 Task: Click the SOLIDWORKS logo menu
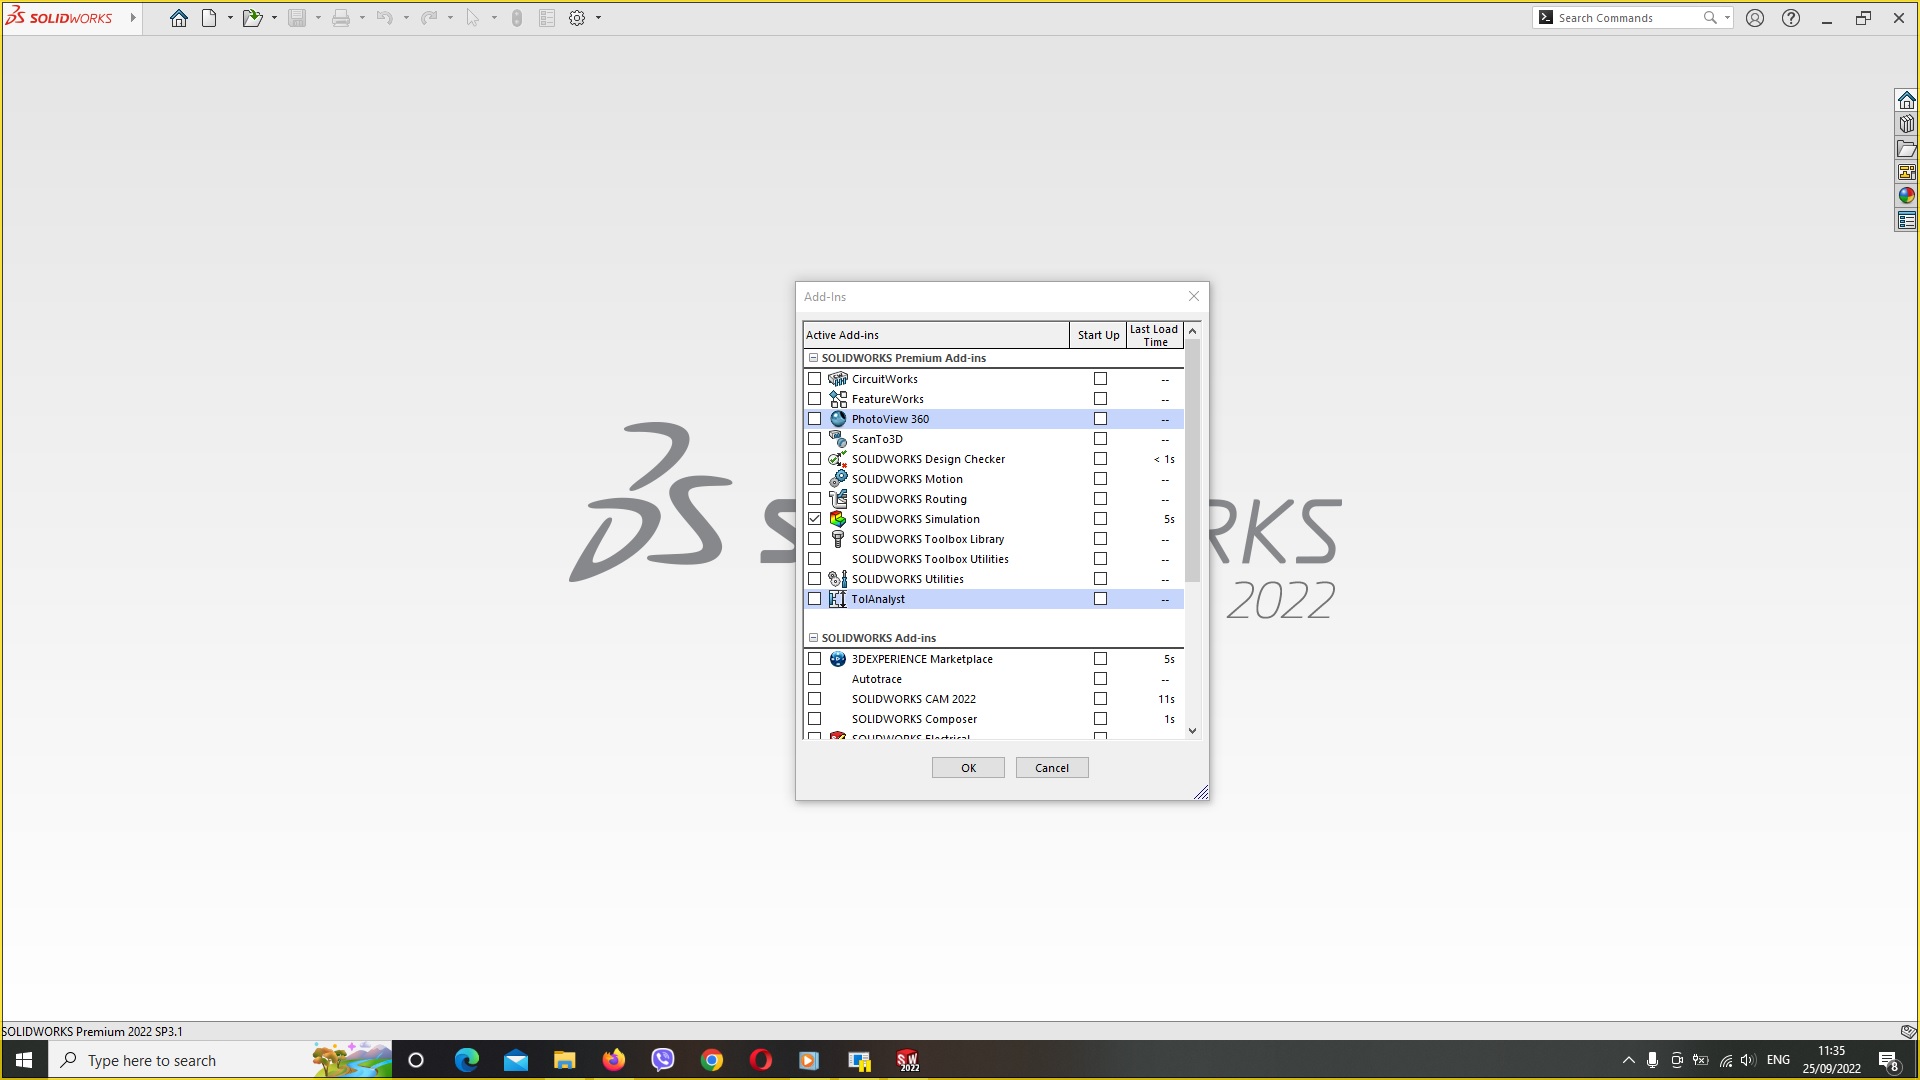tap(60, 17)
